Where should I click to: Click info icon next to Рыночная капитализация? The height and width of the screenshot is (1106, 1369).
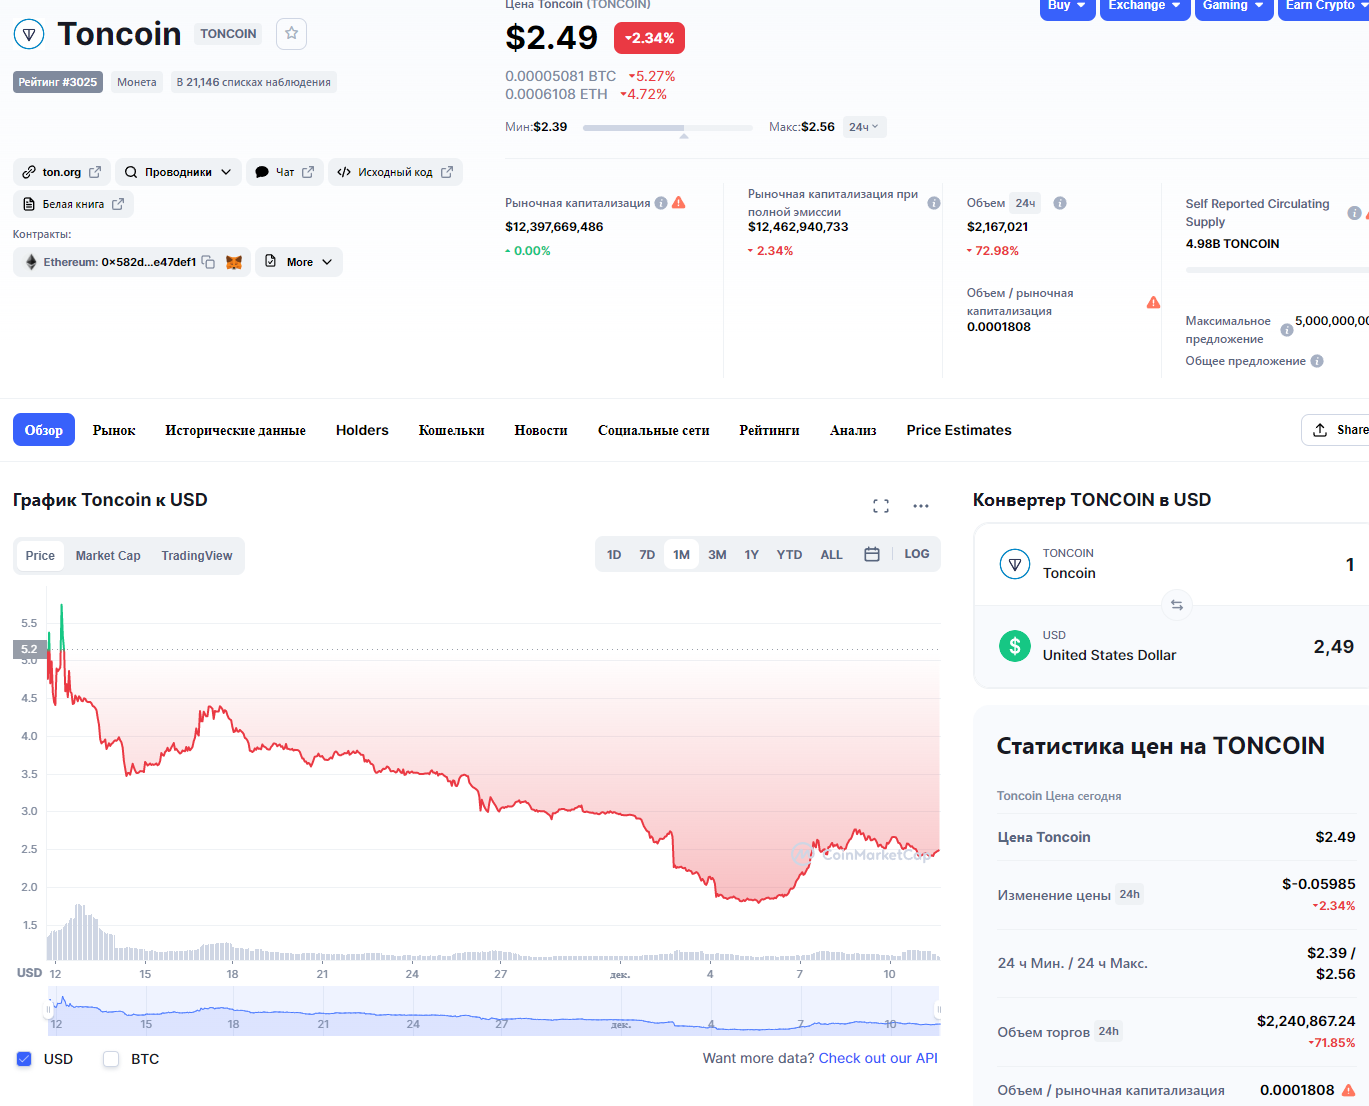click(661, 203)
